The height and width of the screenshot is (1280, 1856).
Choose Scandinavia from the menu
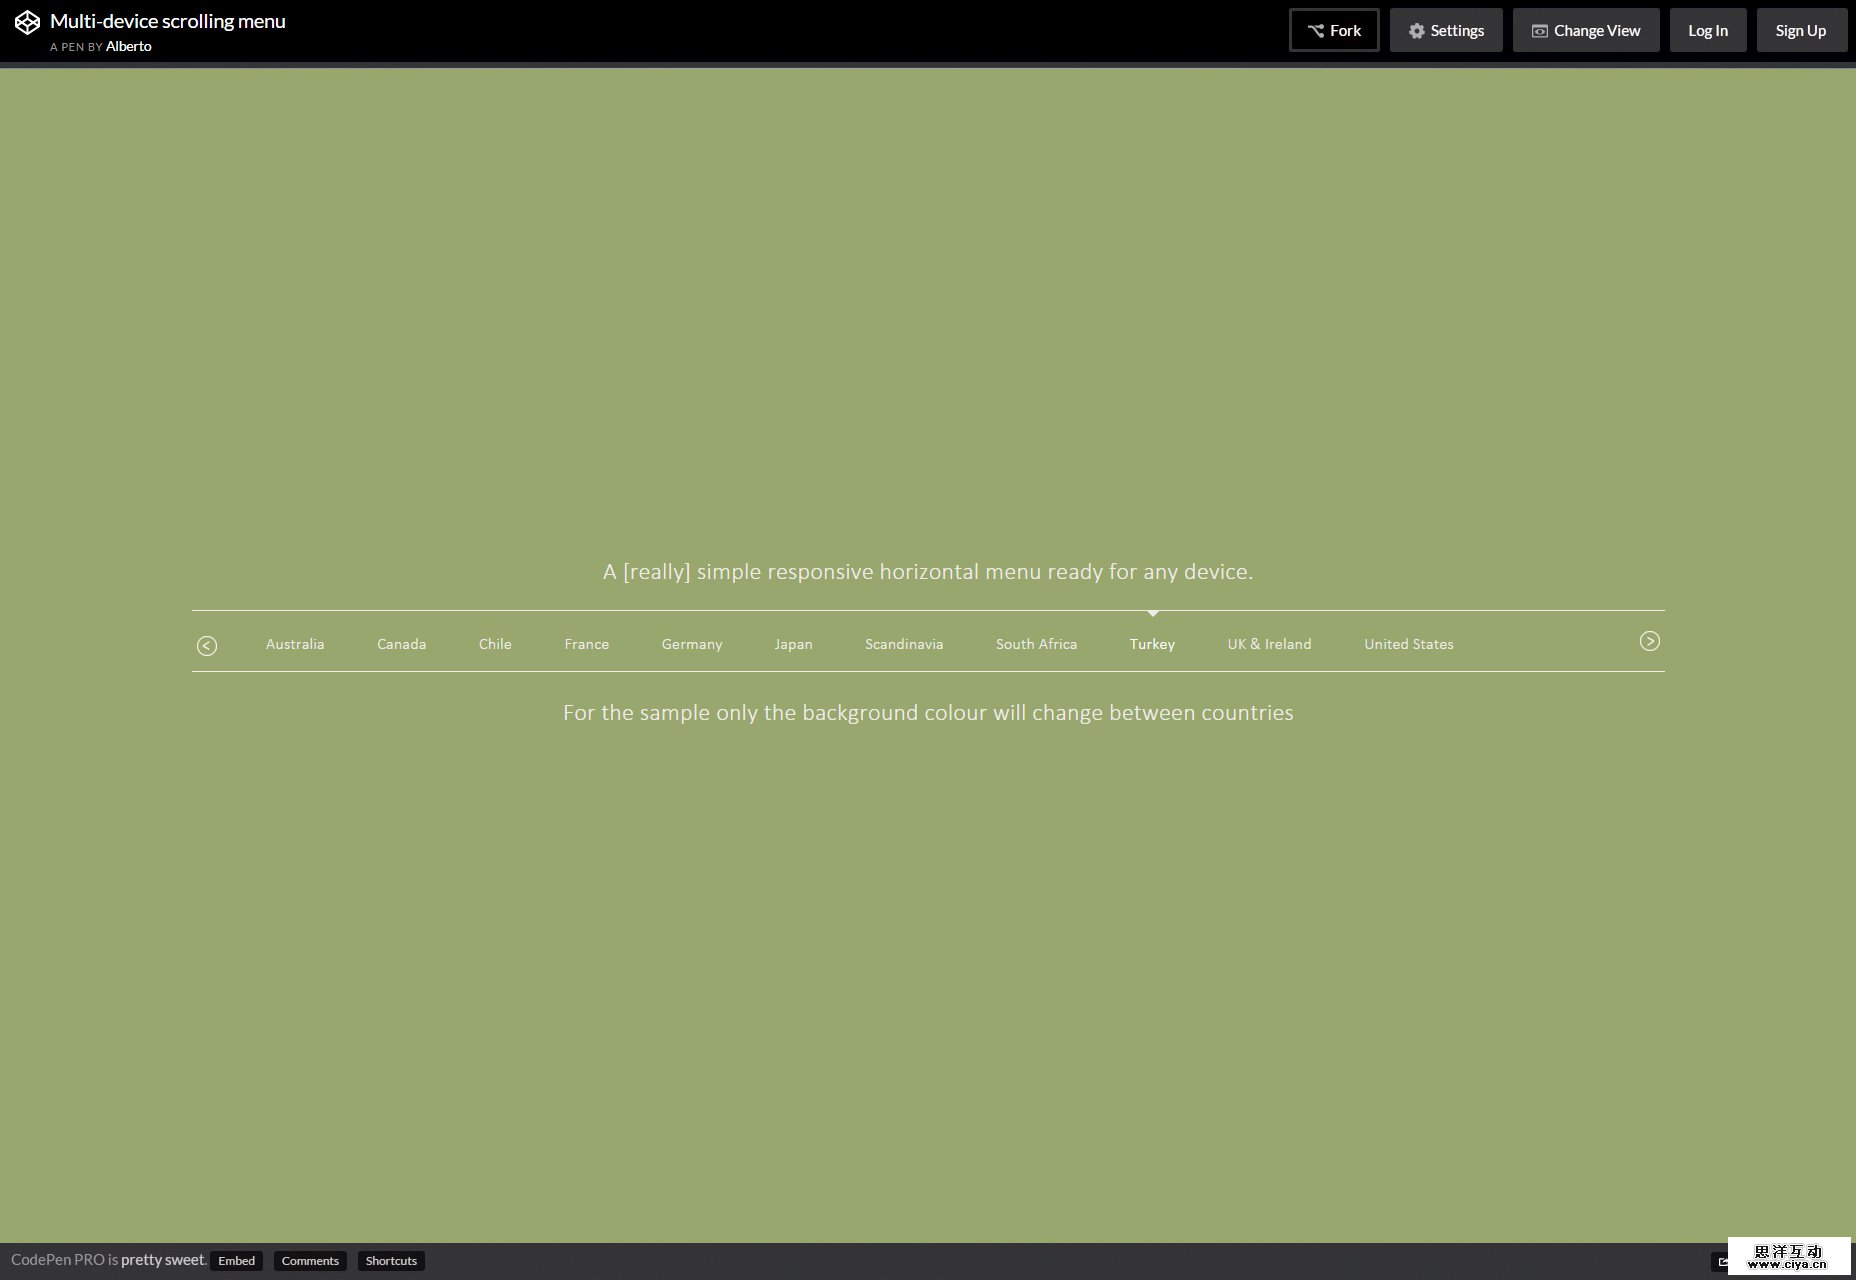(903, 644)
